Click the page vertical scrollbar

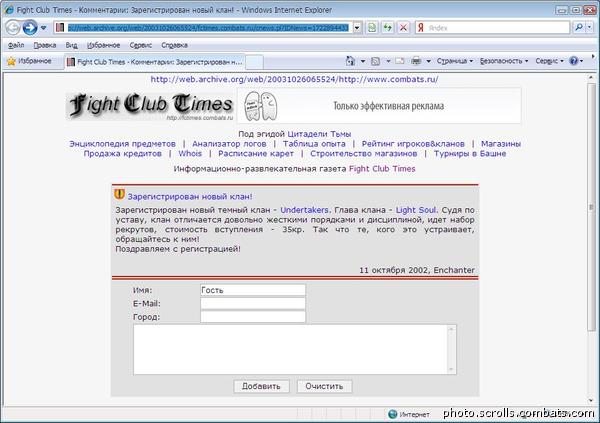click(592, 207)
